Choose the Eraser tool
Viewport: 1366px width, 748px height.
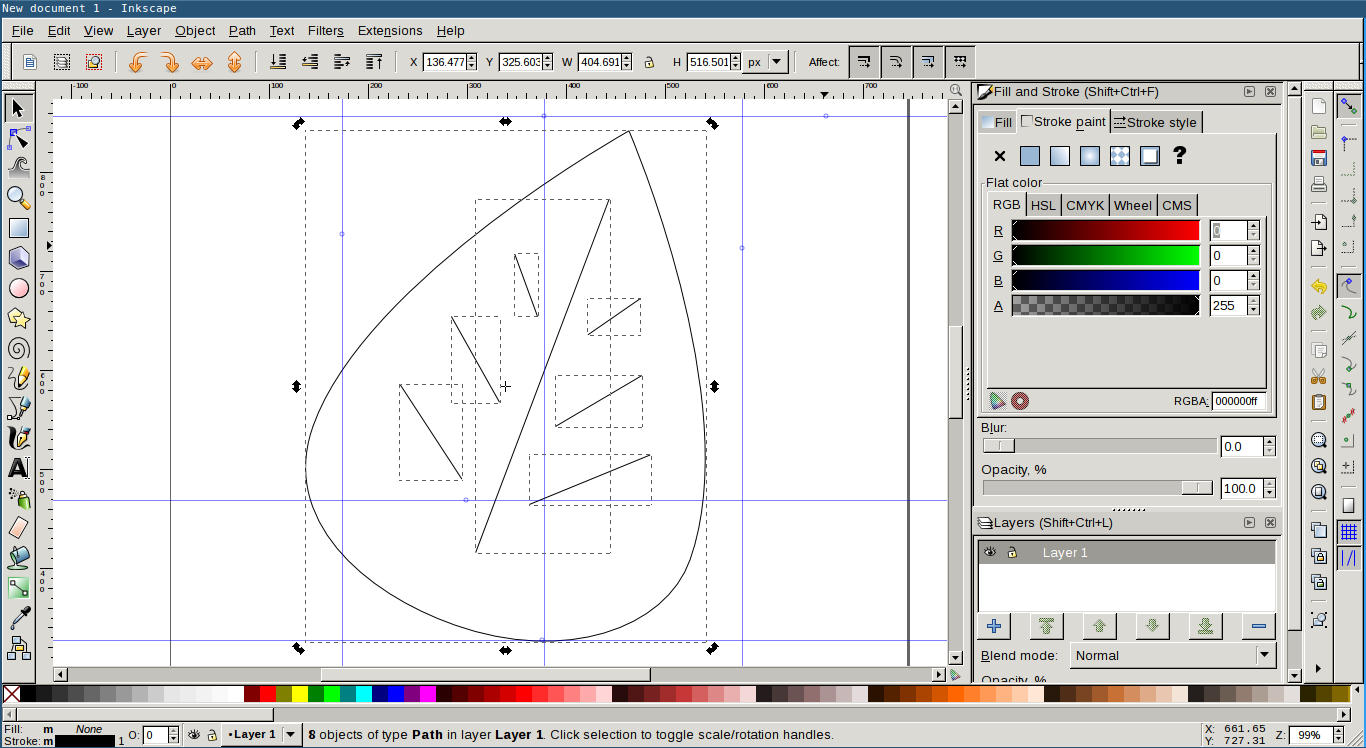tap(18, 527)
